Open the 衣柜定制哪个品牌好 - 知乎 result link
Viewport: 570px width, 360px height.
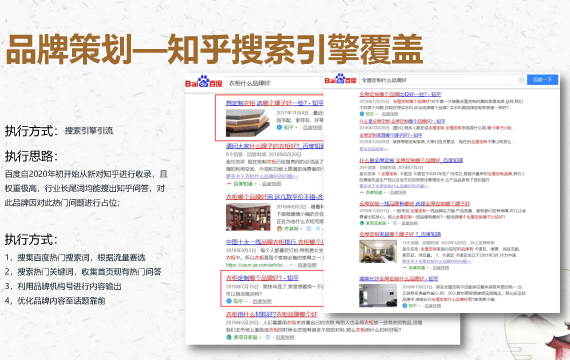[x=262, y=278]
